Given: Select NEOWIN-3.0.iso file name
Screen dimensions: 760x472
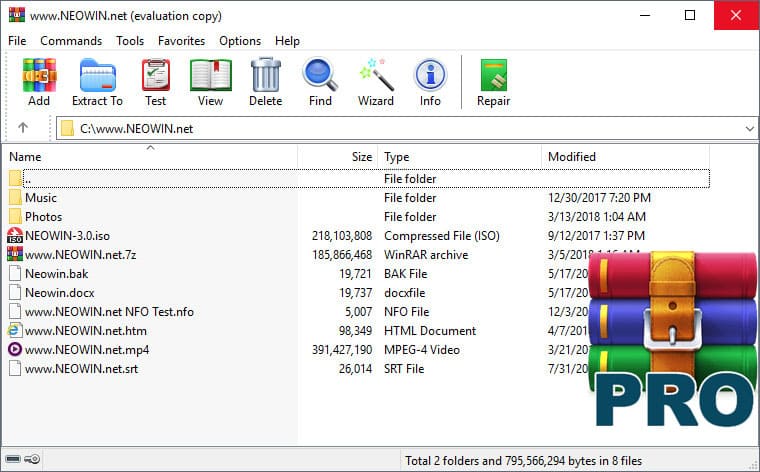Looking at the screenshot, I should click(x=67, y=236).
